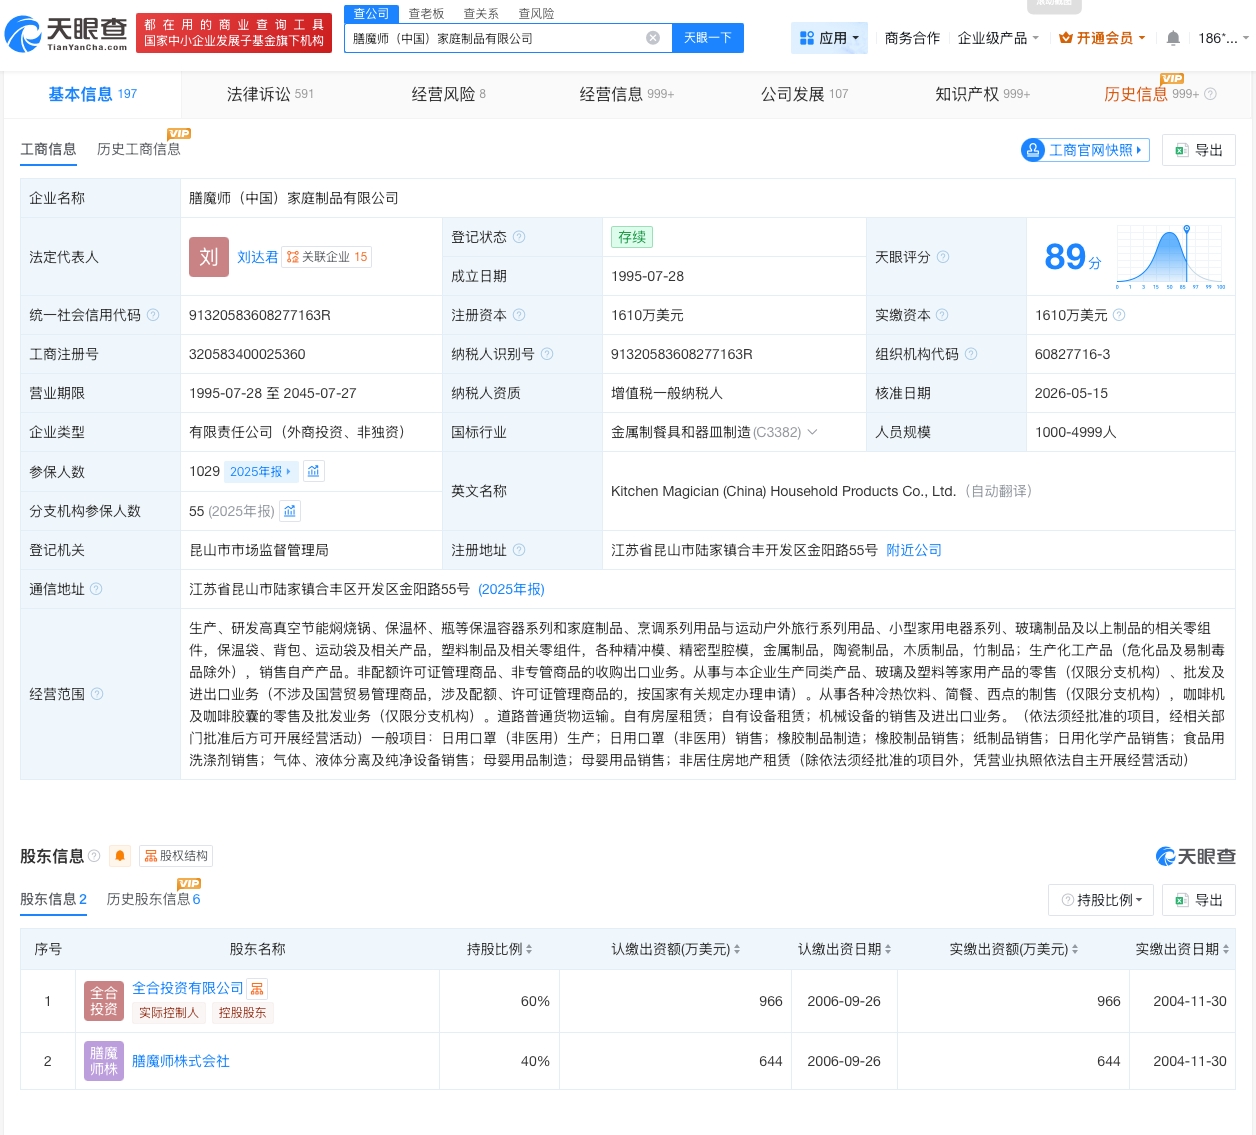This screenshot has width=1256, height=1135.
Task: Click help icon beside 纳税人识别号
Action: tap(547, 354)
